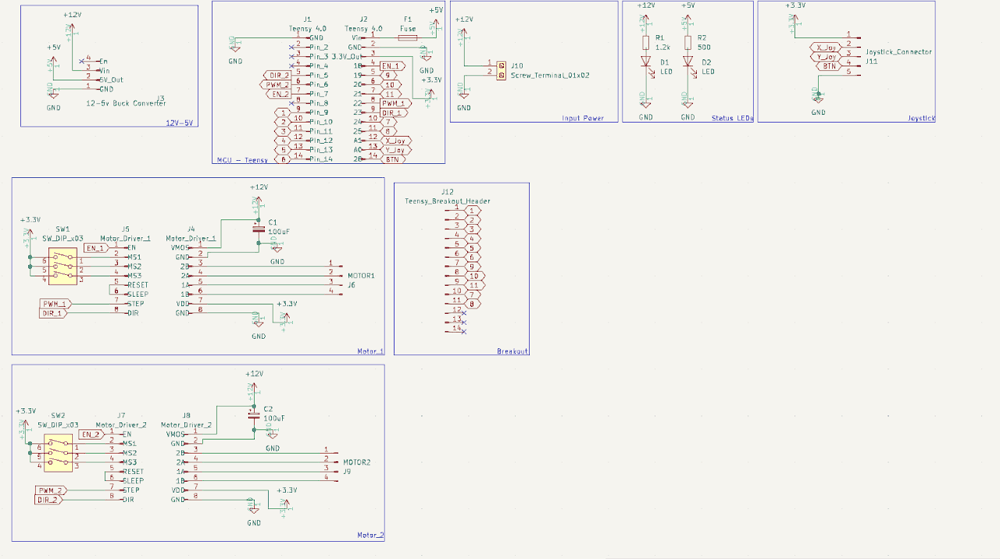
Task: Select the F1 Fuse symbol
Action: (408, 38)
